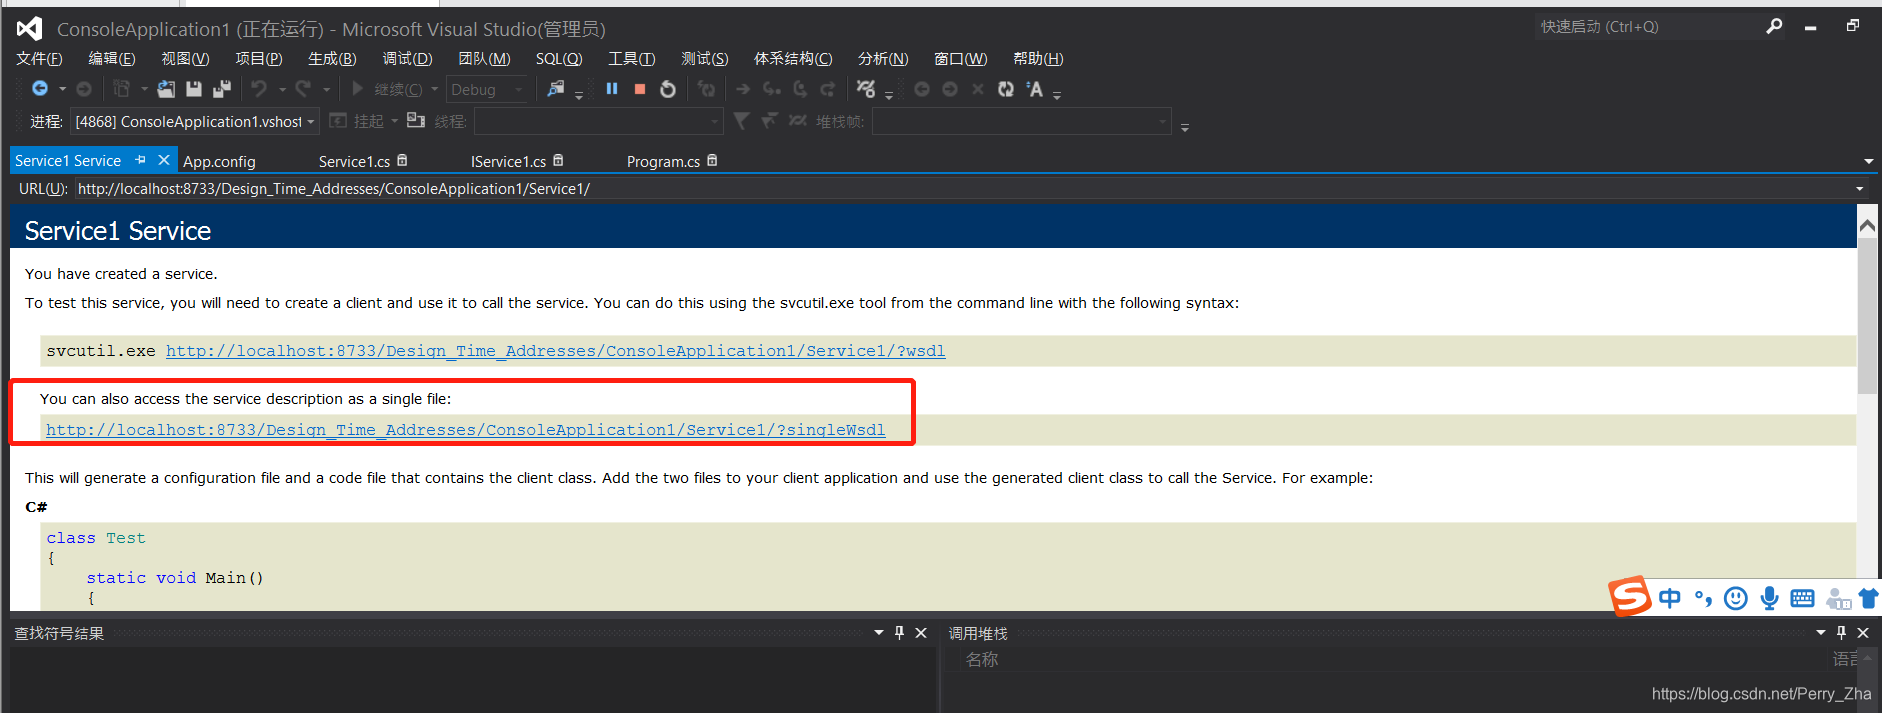Click the Save icon in toolbar

pyautogui.click(x=194, y=89)
